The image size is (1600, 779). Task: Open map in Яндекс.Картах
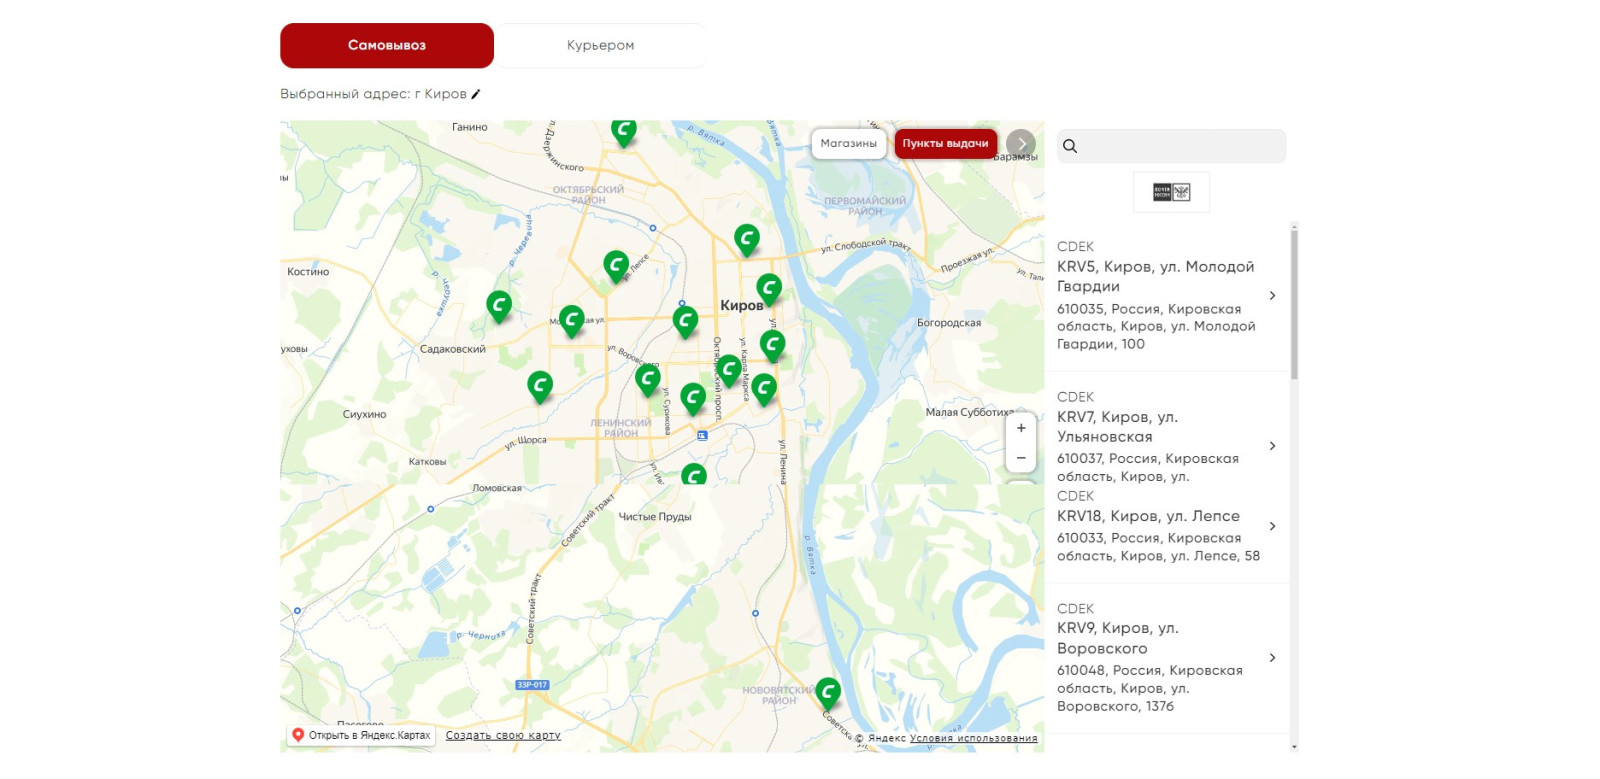362,735
